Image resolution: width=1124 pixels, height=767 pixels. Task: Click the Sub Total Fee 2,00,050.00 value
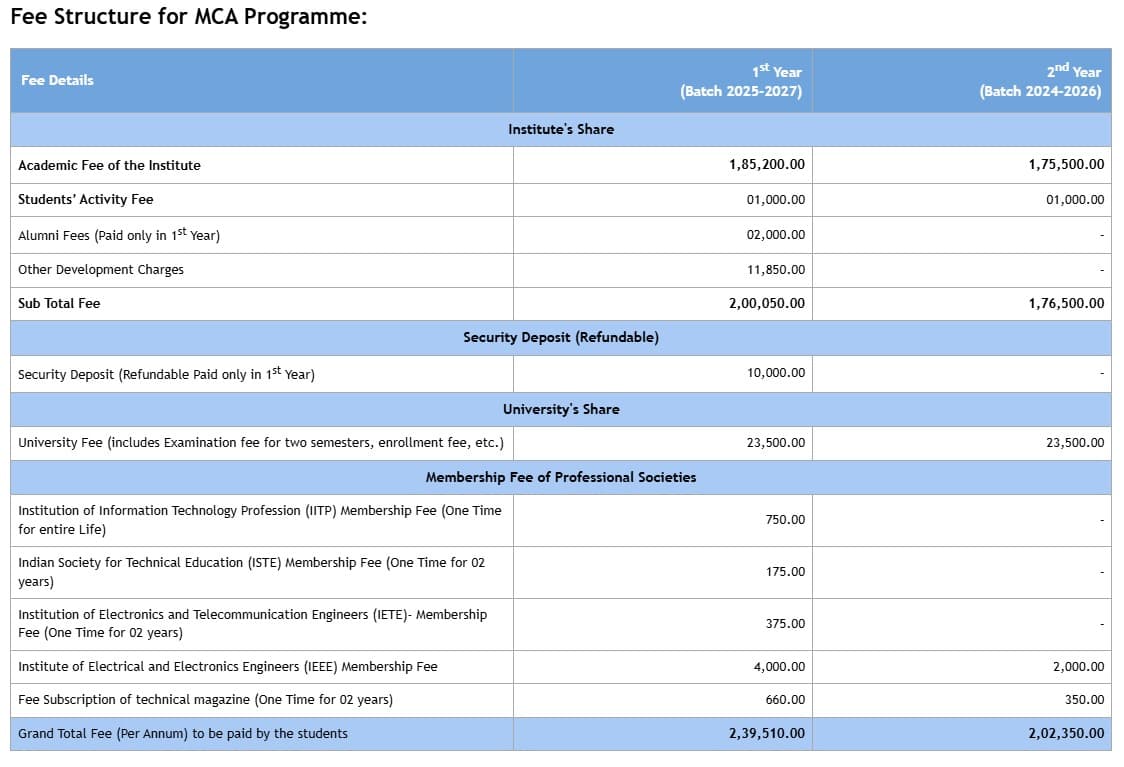coord(766,303)
